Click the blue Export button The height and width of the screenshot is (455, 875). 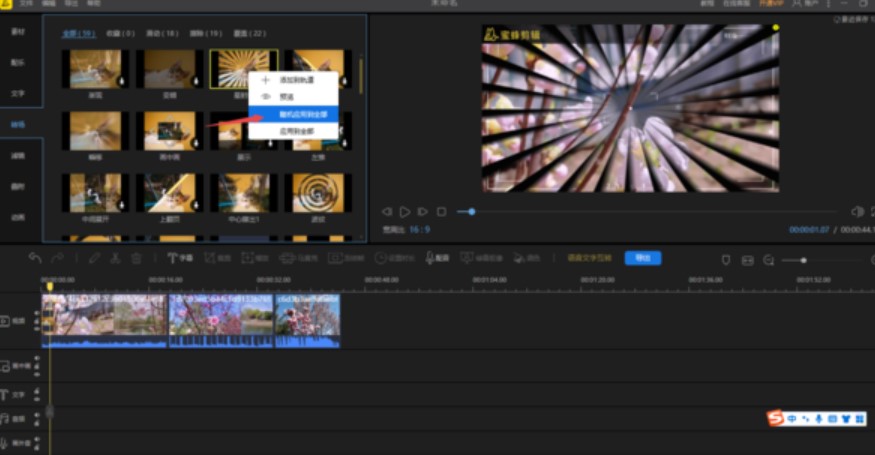pyautogui.click(x=642, y=258)
